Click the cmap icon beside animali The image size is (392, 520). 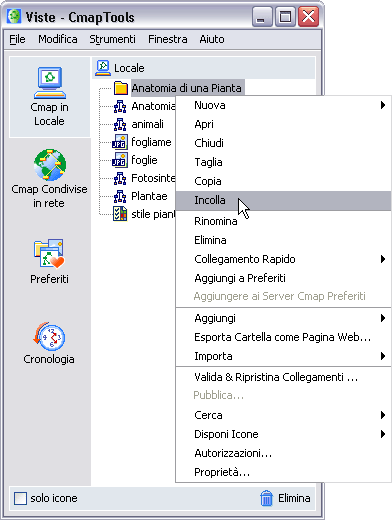(120, 124)
